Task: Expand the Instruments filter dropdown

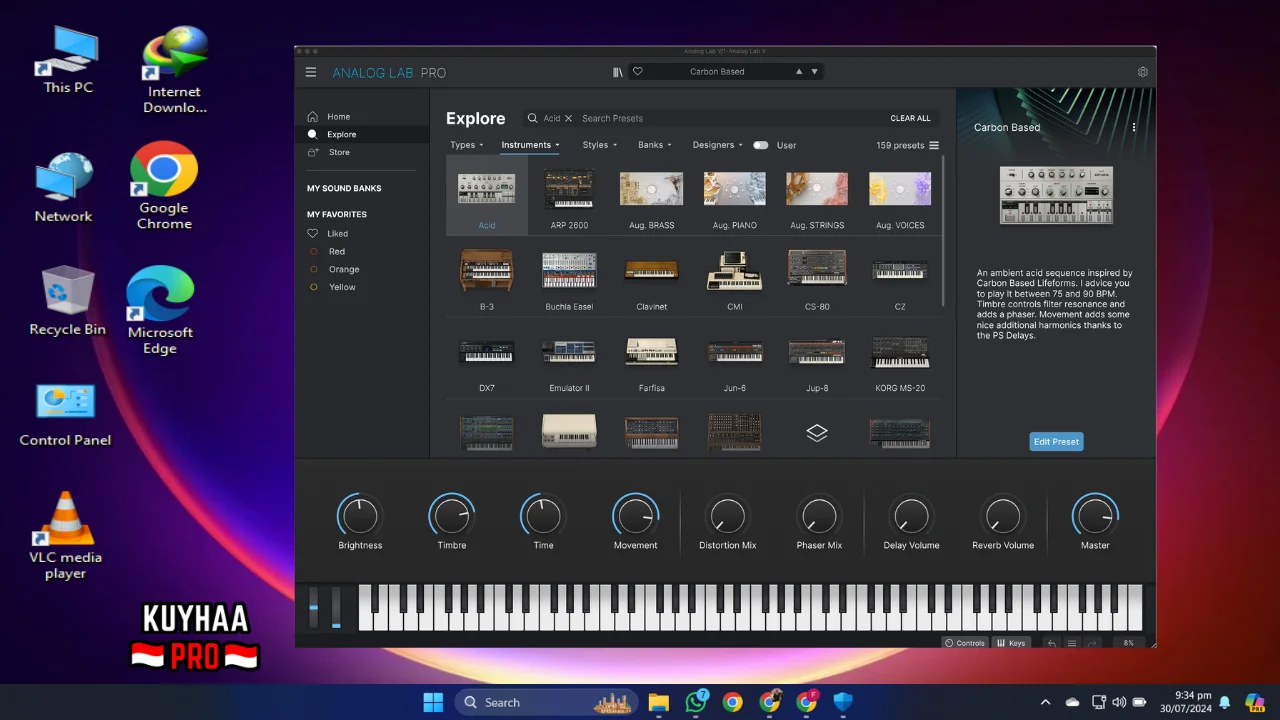Action: pos(530,145)
